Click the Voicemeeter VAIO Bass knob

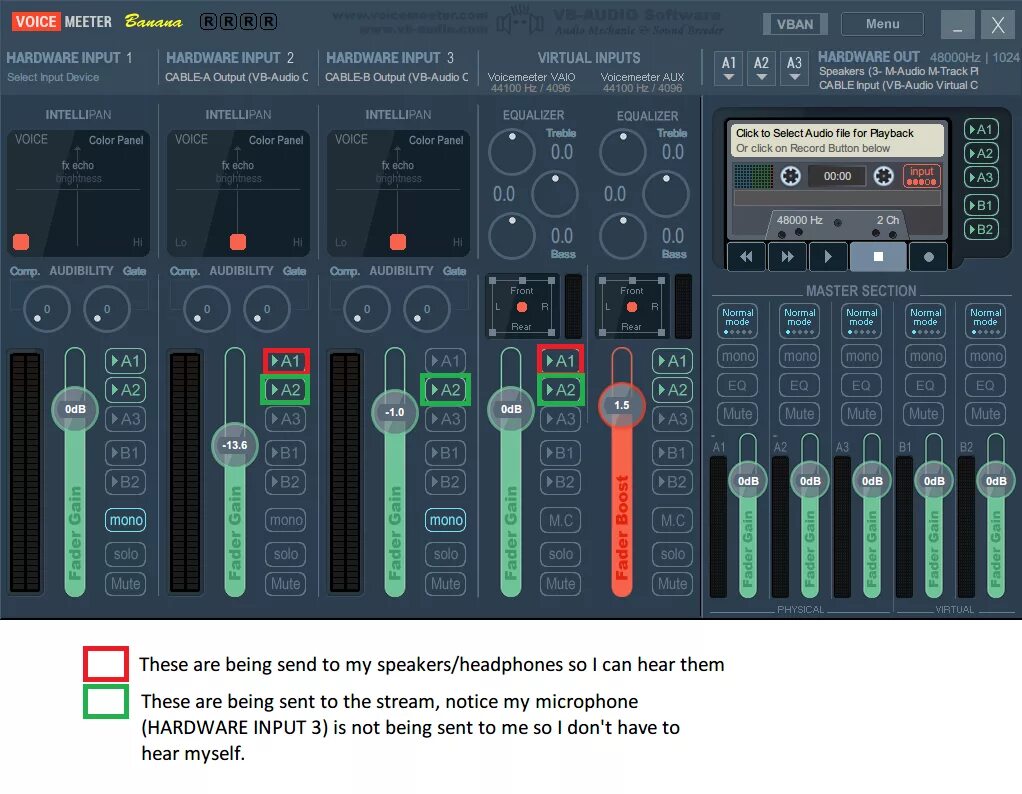(x=512, y=235)
